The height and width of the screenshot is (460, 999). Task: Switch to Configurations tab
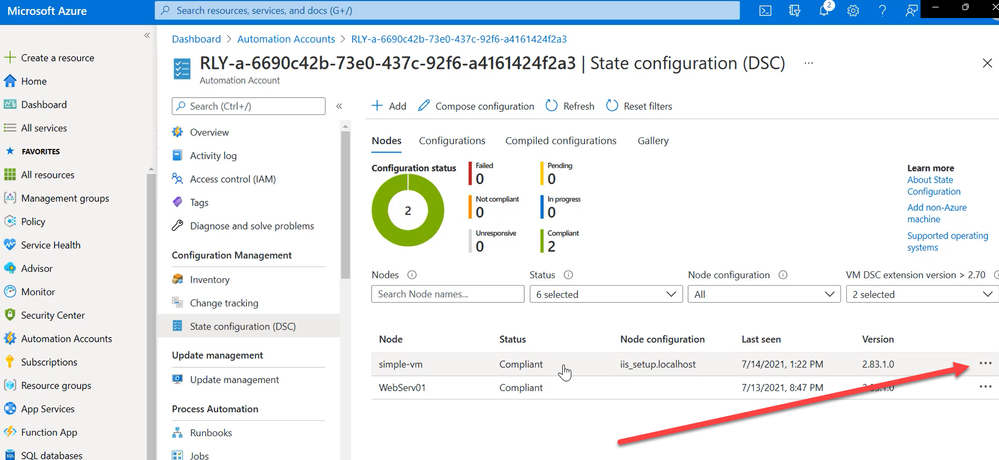(x=452, y=141)
